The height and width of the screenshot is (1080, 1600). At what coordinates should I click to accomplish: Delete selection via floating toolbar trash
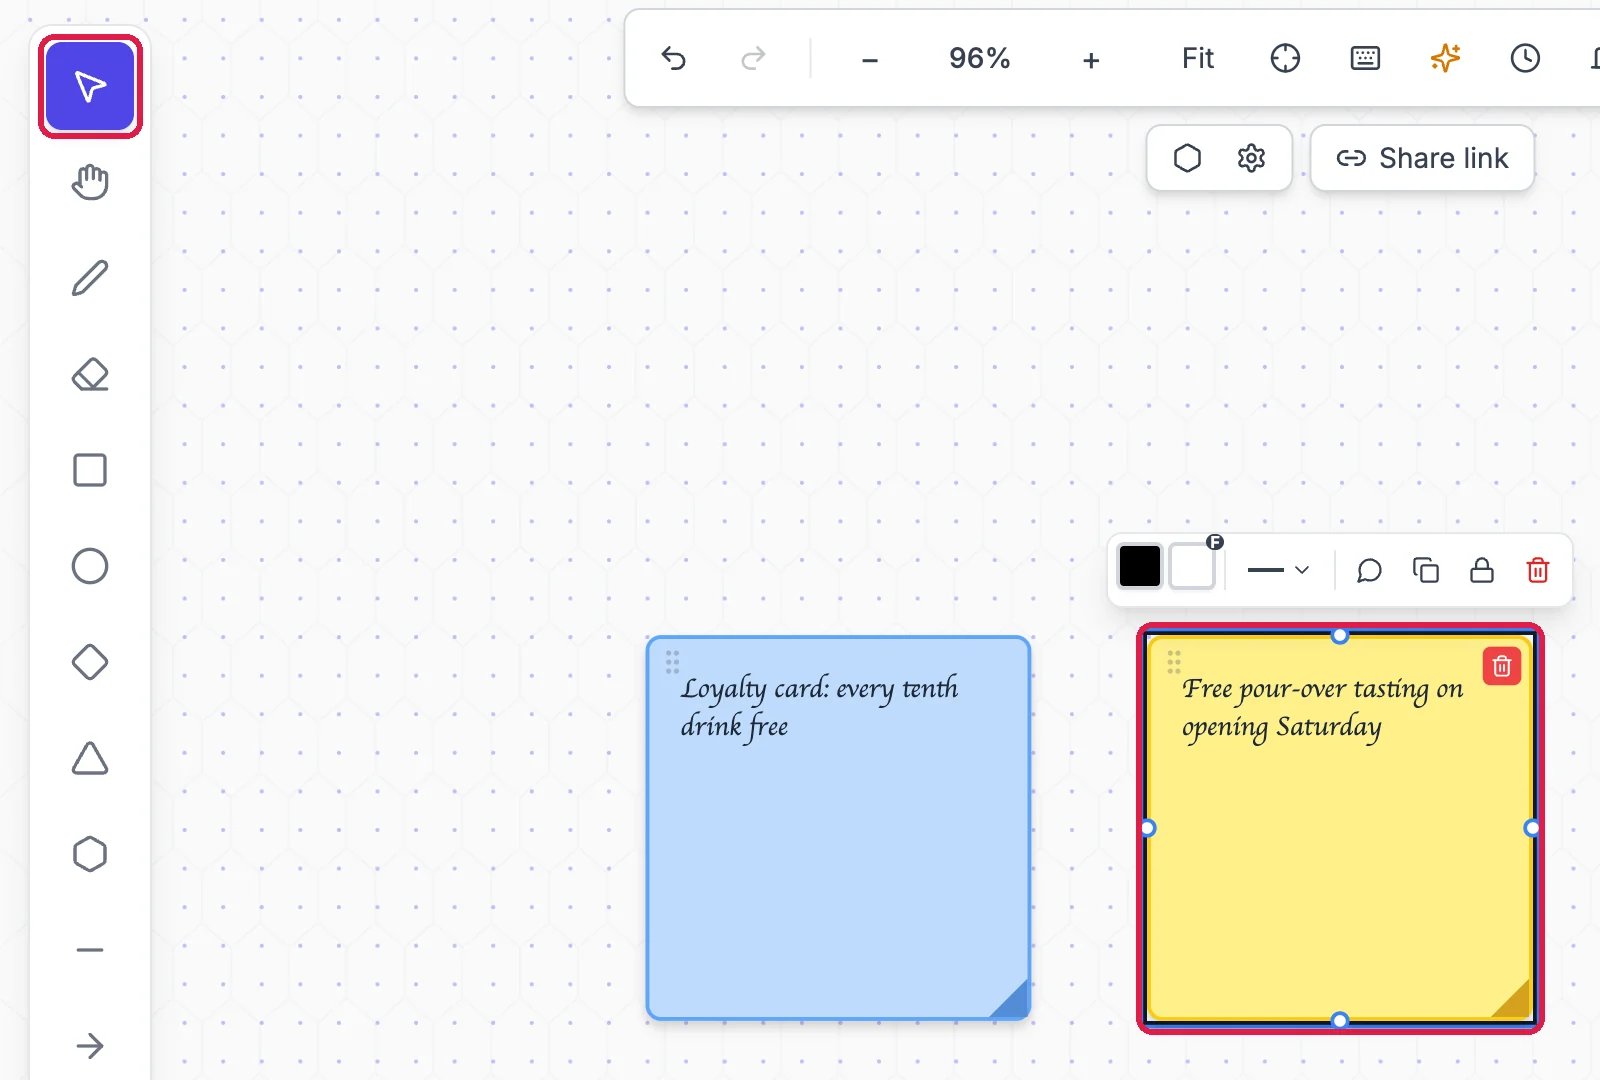tap(1538, 570)
